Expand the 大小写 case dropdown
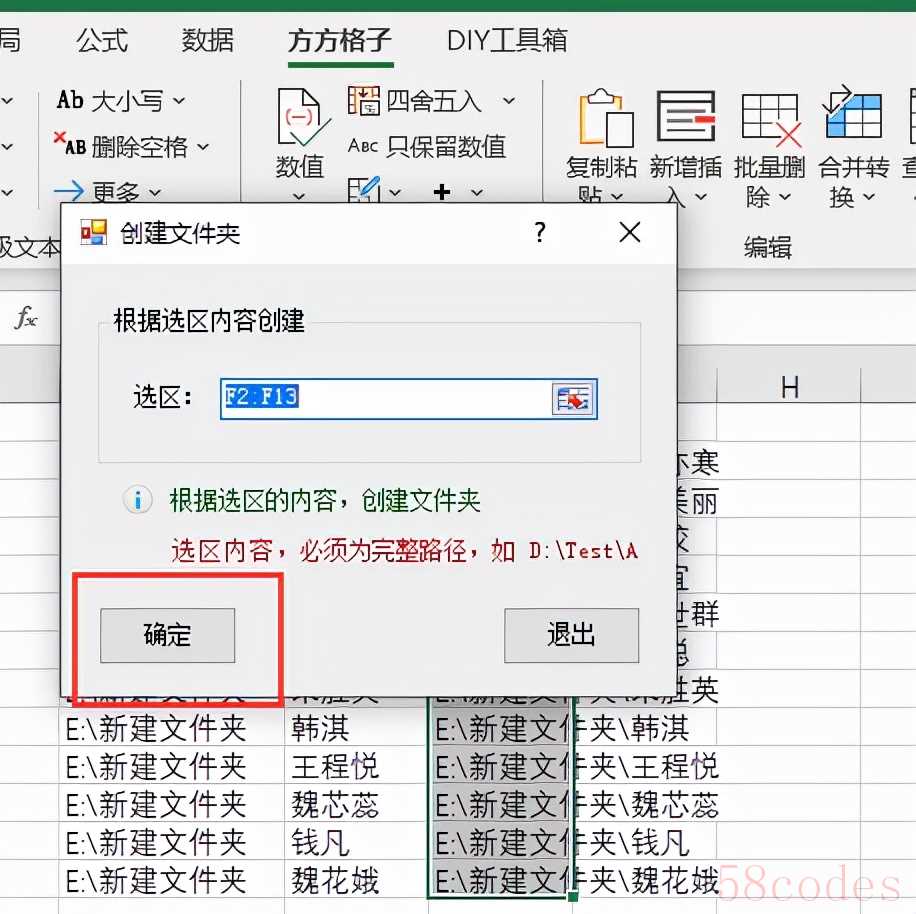Image resolution: width=916 pixels, height=914 pixels. [179, 101]
